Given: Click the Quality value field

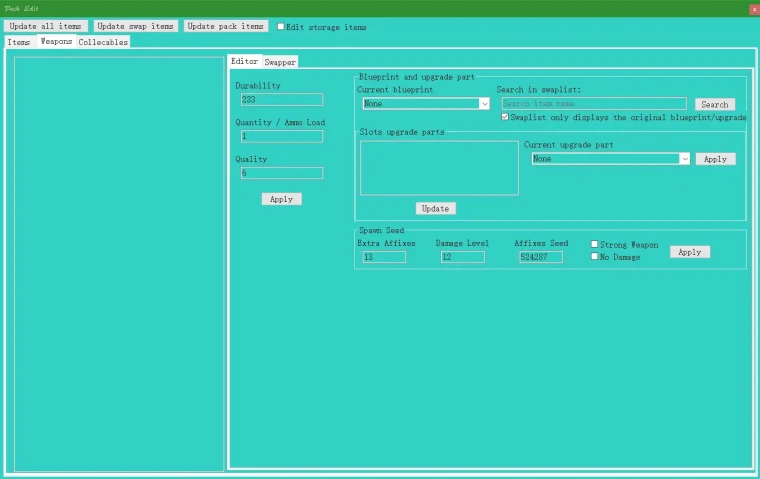Looking at the screenshot, I should [281, 173].
